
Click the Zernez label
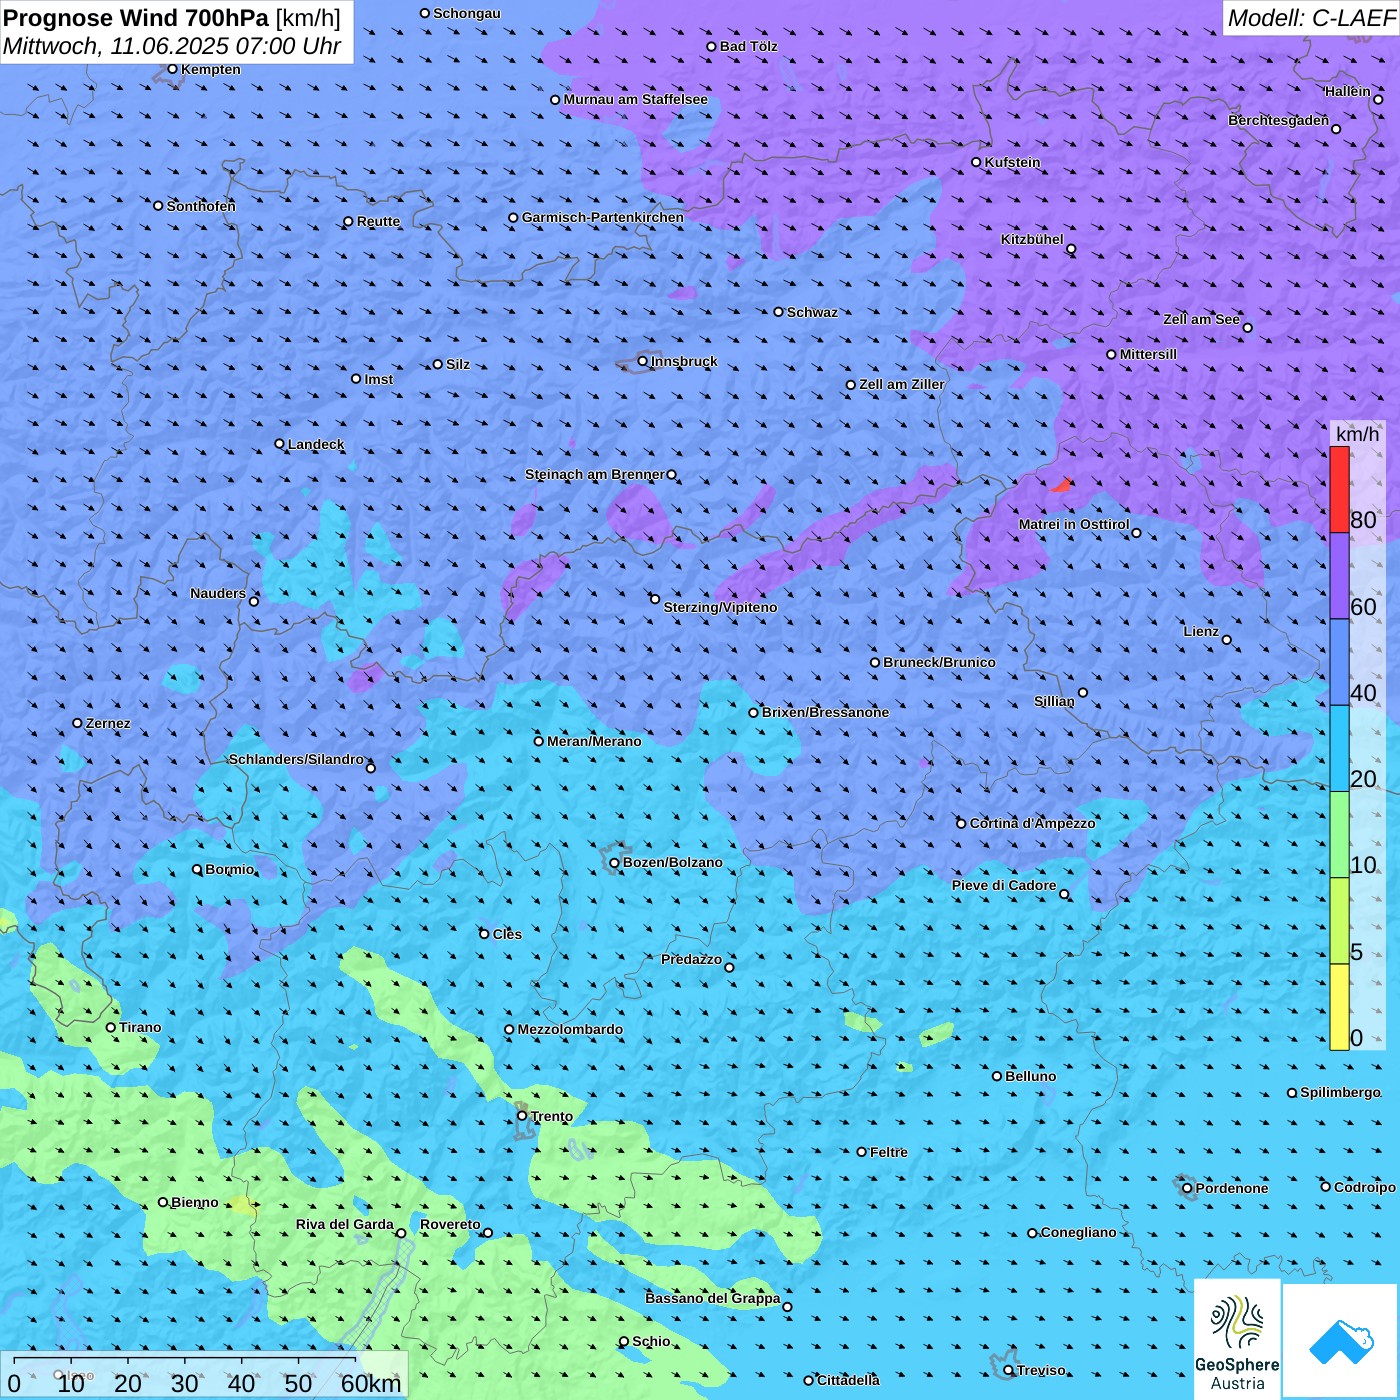(108, 723)
